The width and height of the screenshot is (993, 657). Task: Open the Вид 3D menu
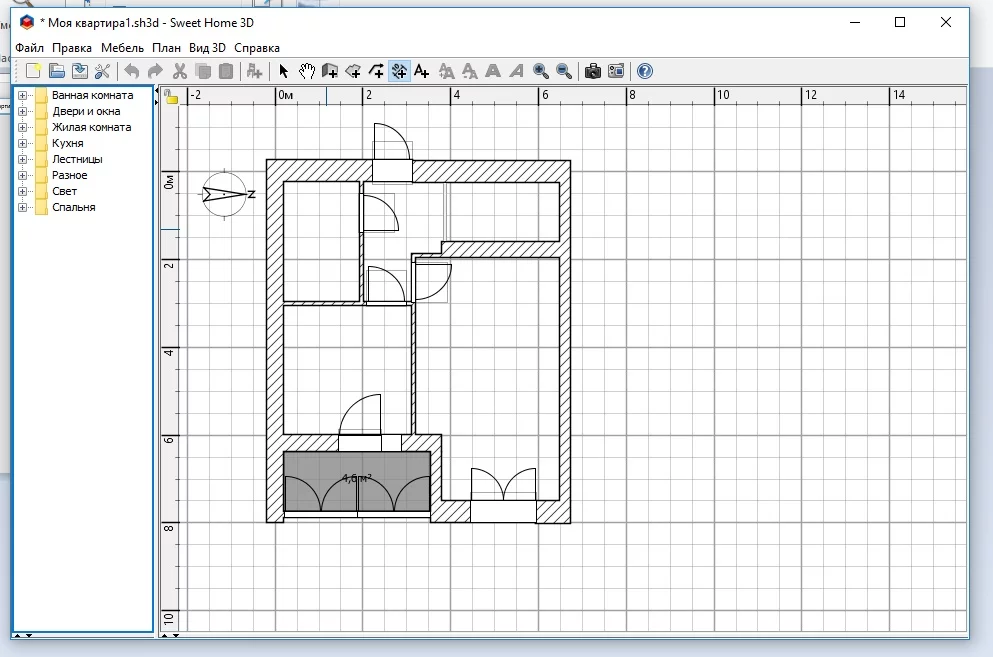click(207, 47)
